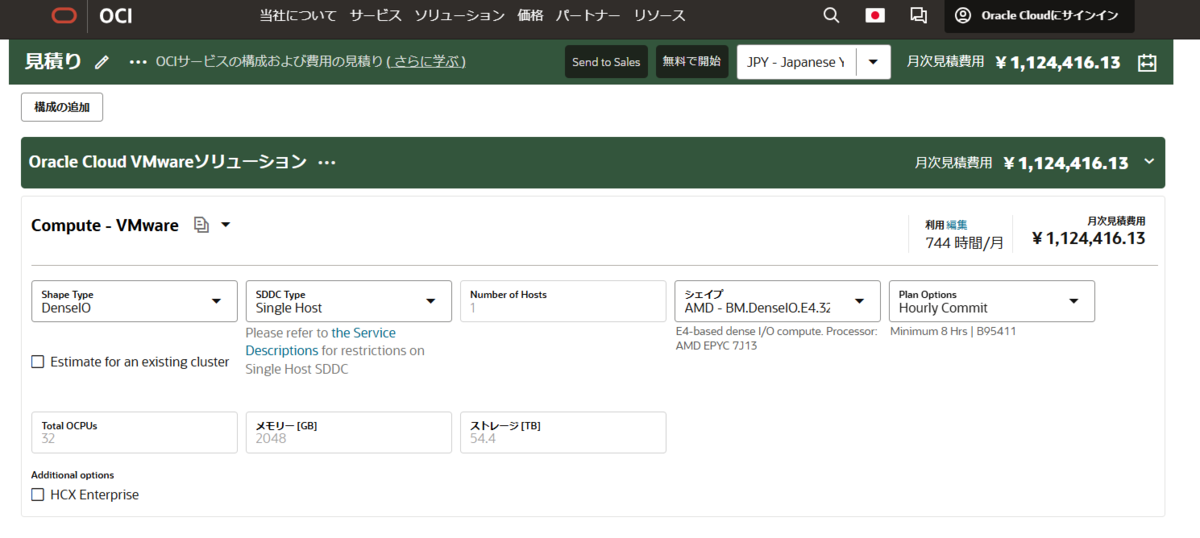Open the リソース menu
1200x538 pixels.
659,15
